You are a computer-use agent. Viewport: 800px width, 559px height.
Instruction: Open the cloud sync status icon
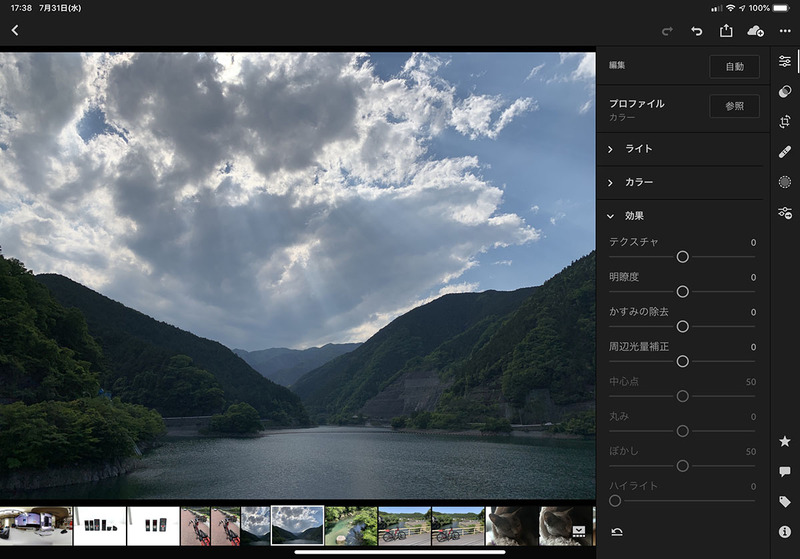pos(755,31)
